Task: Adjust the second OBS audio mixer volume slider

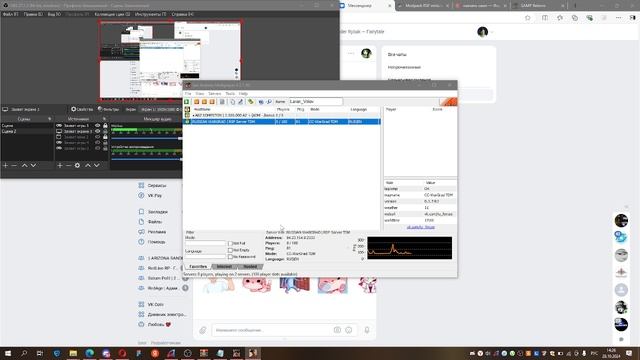Action: point(147,159)
